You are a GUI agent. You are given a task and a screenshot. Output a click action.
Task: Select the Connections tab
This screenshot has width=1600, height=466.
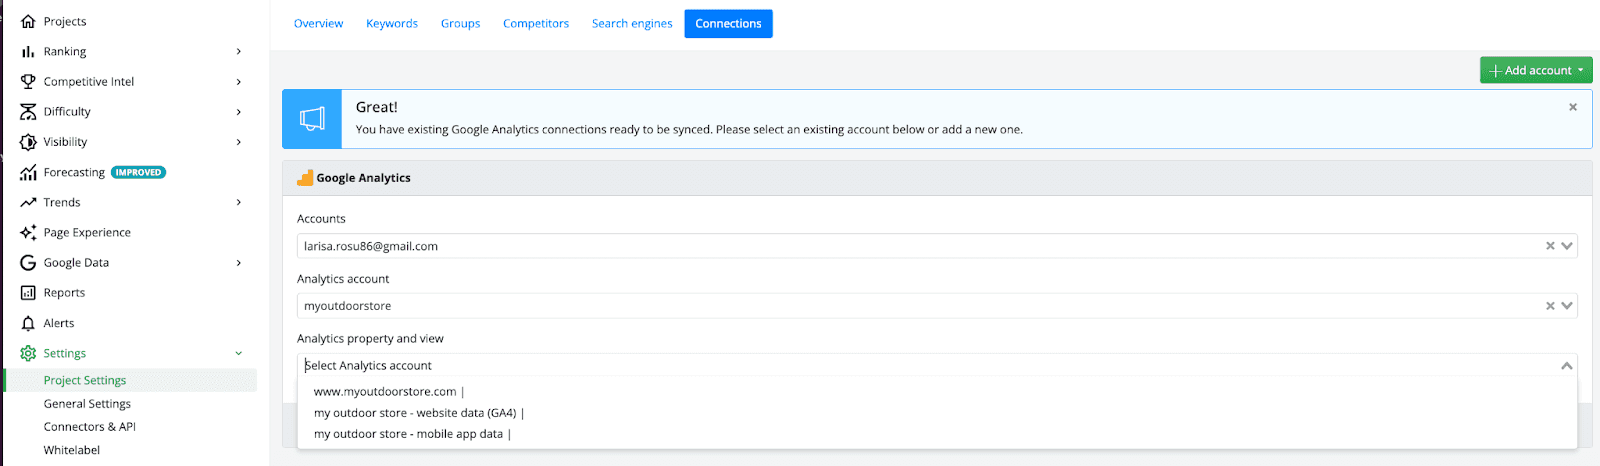pyautogui.click(x=728, y=23)
